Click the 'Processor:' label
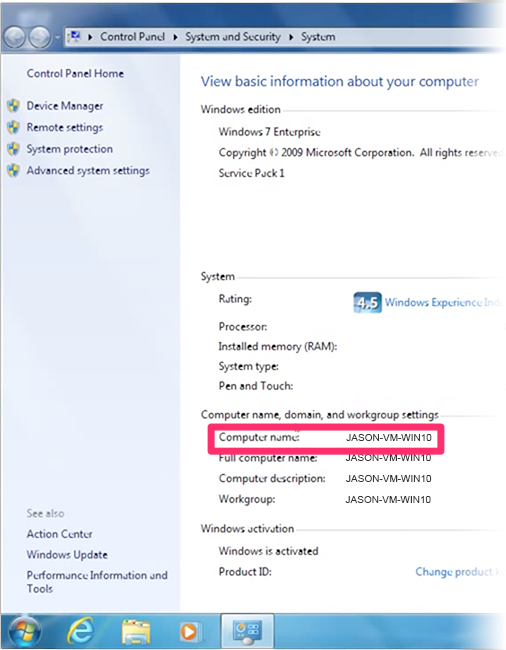The width and height of the screenshot is (506, 650). pyautogui.click(x=243, y=327)
